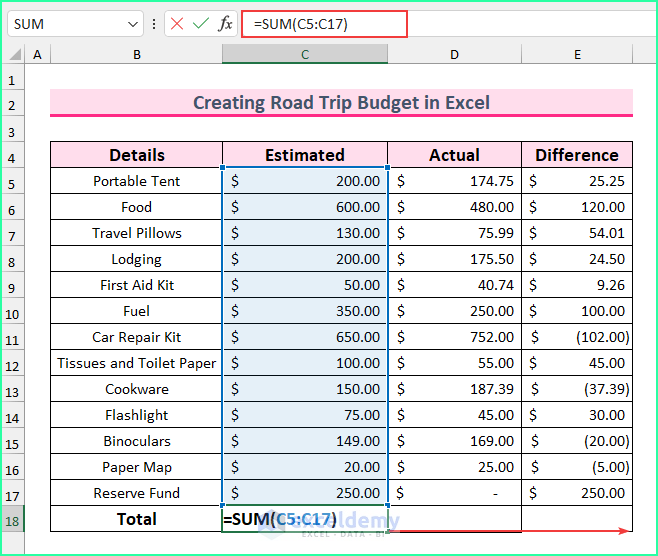Click the Cancel (X) formula icon

(178, 24)
